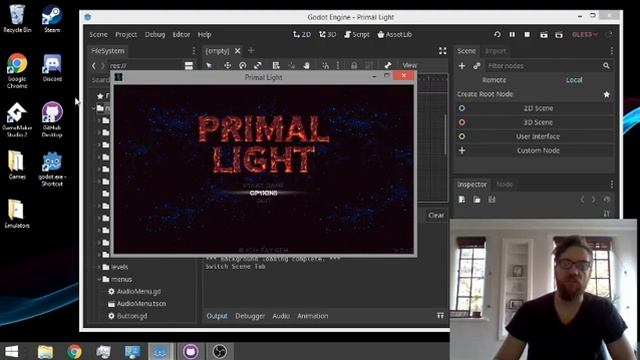Stop the running scene

[x=527, y=35]
